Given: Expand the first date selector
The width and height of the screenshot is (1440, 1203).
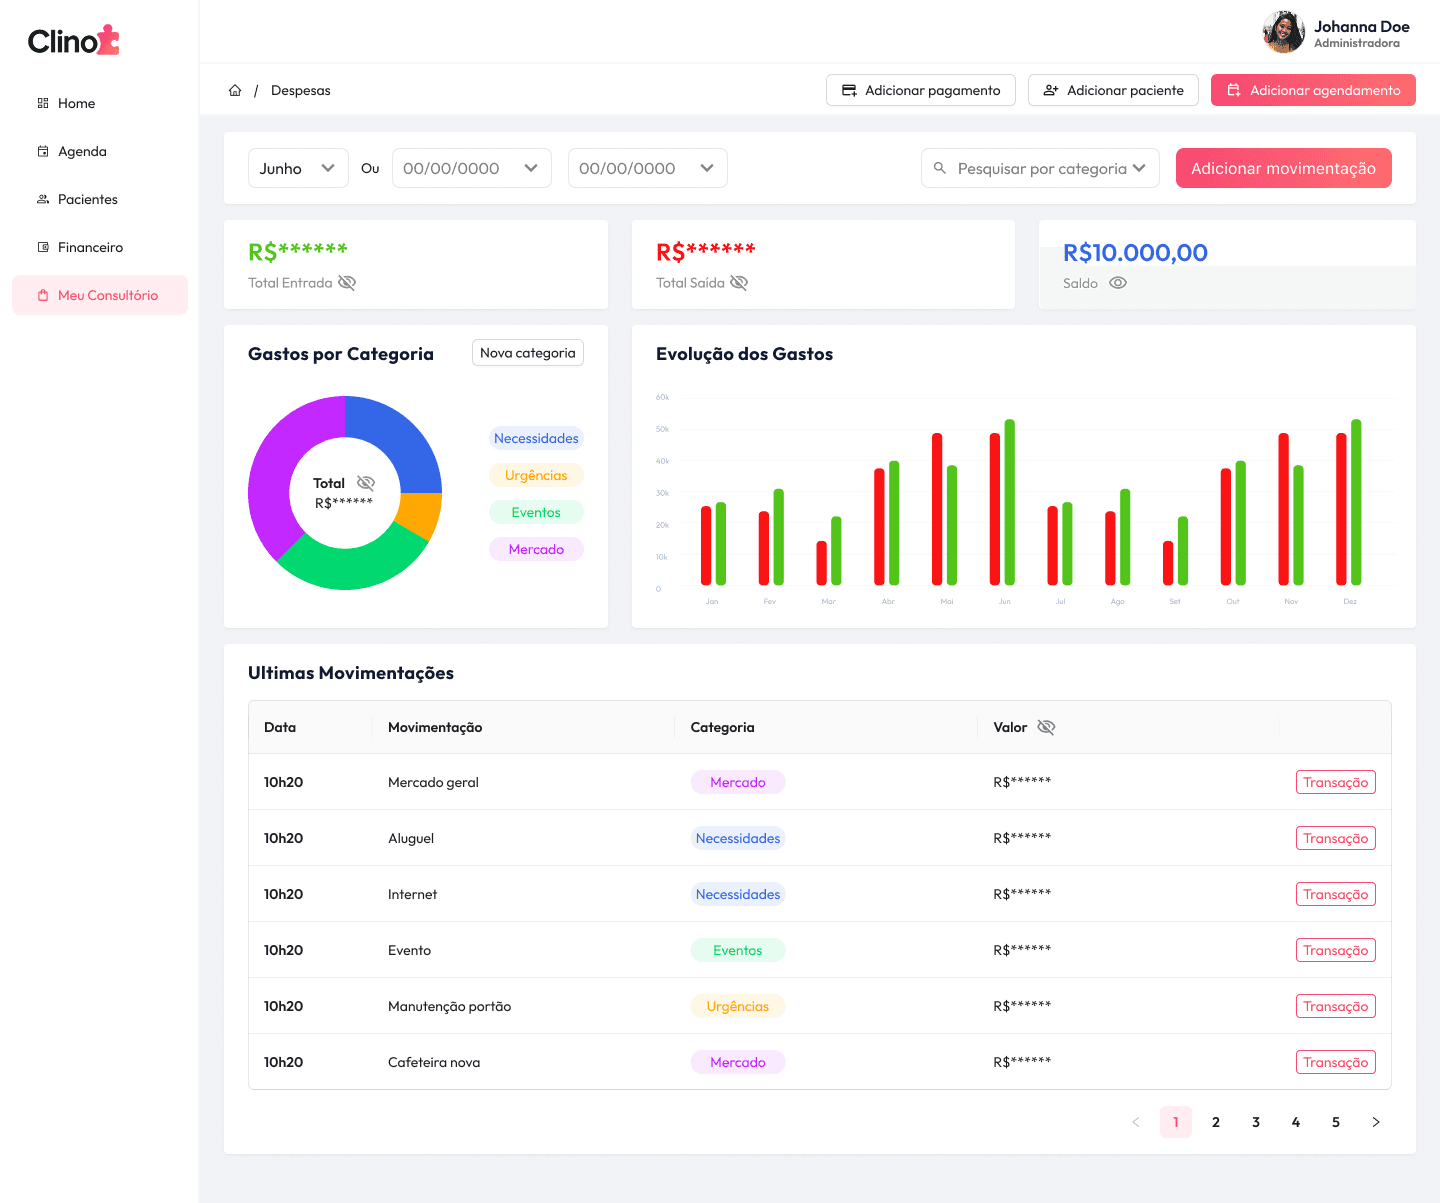Looking at the screenshot, I should point(471,168).
